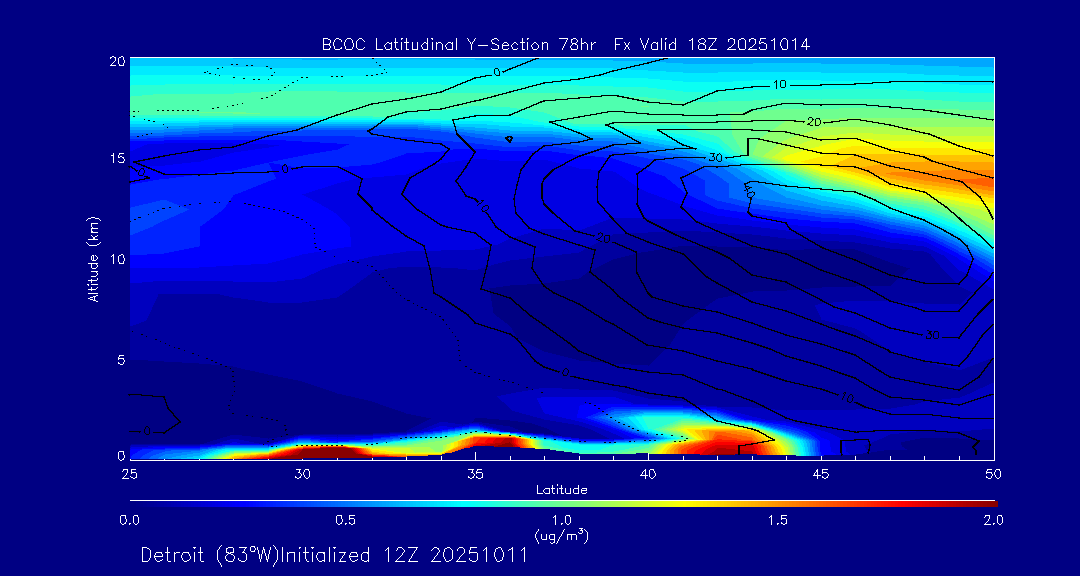The height and width of the screenshot is (576, 1080).
Task: Click contour label "30" near latitude 48 at 6 km
Action: (933, 336)
